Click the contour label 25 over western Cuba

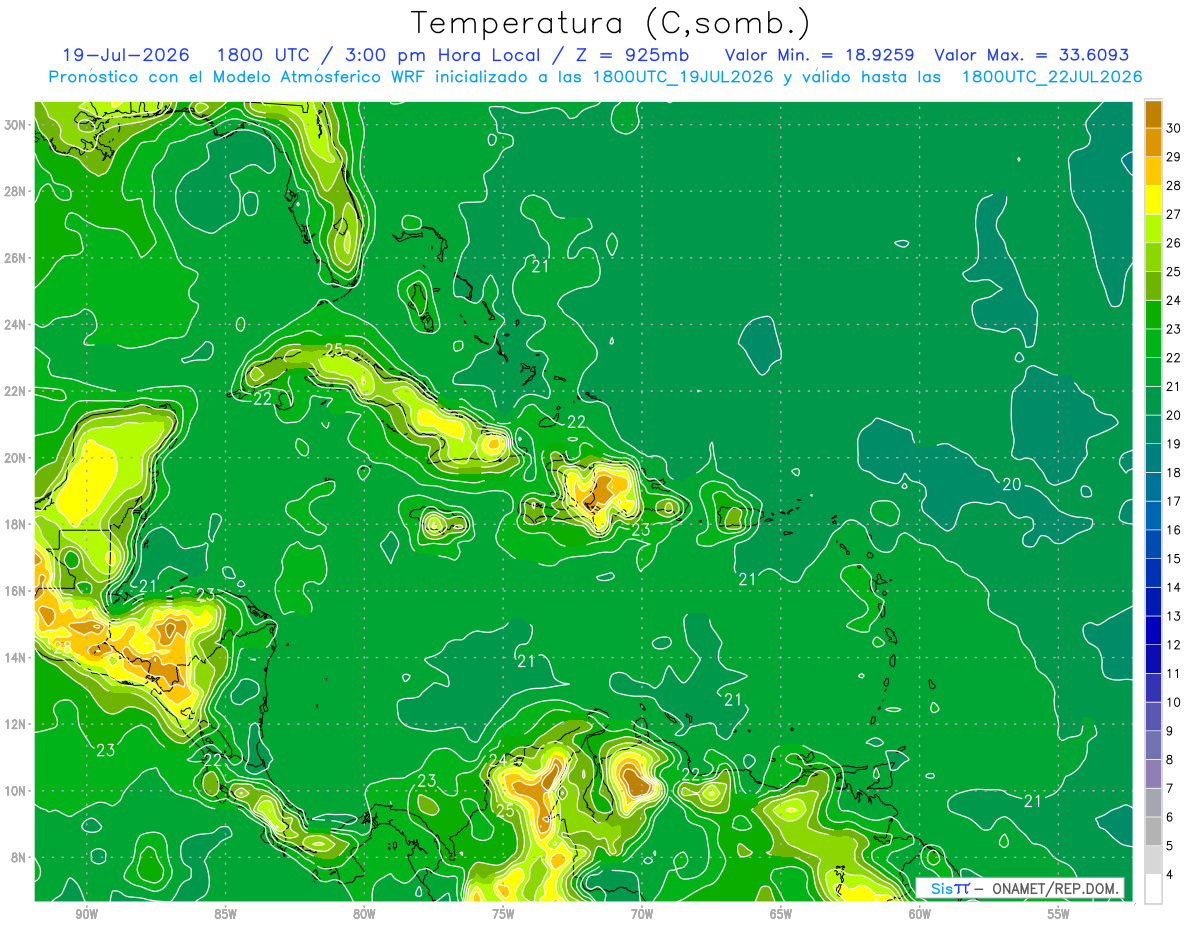(335, 350)
